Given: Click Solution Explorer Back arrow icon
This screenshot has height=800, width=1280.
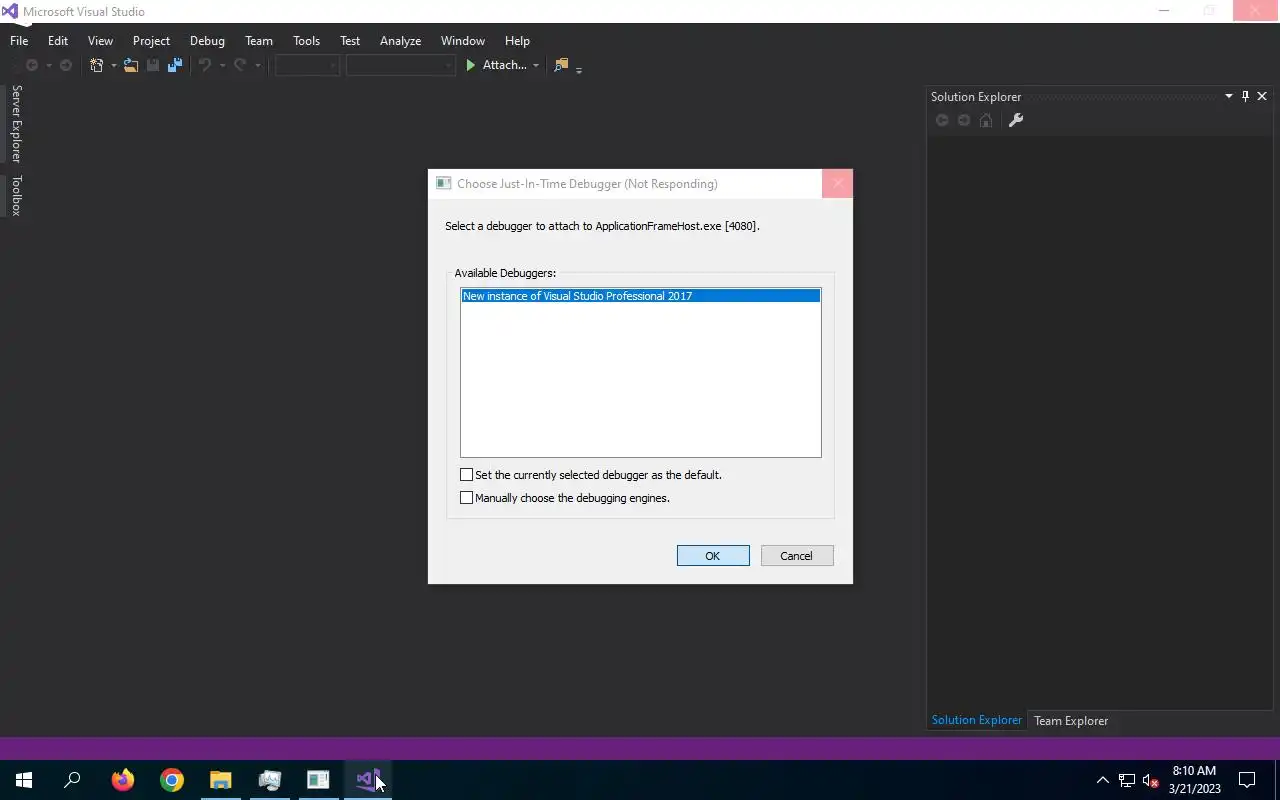Looking at the screenshot, I should click(x=942, y=120).
